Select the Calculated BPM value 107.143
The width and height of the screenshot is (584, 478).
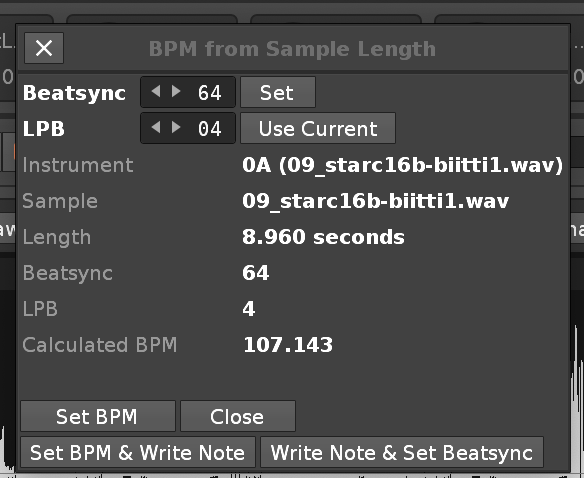[288, 345]
